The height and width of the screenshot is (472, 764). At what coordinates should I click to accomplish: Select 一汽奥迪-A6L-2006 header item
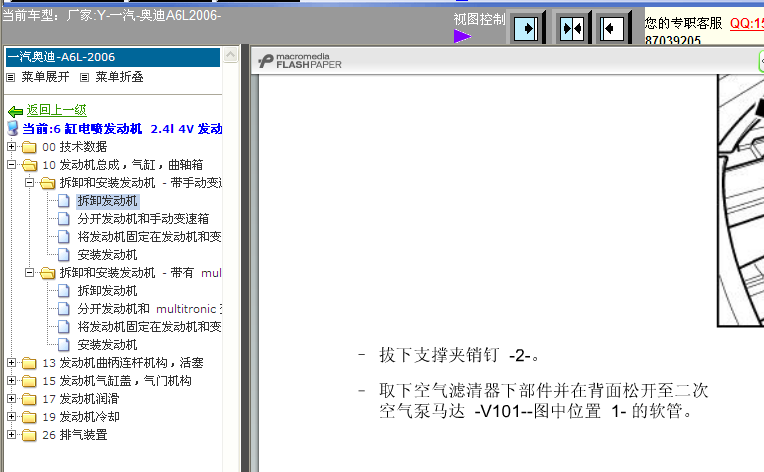click(x=113, y=57)
